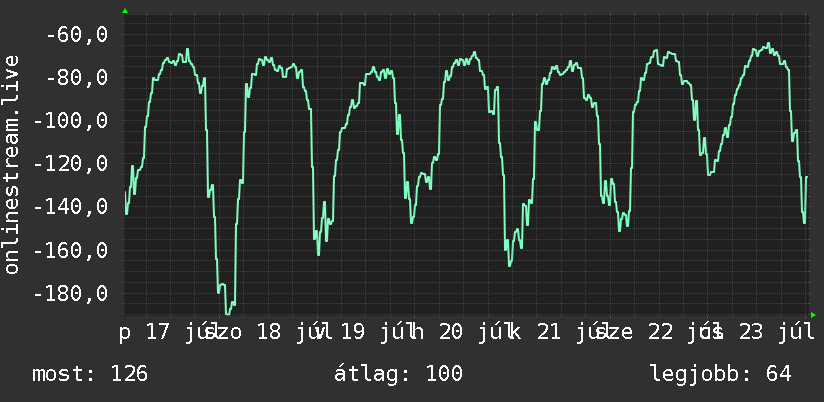
Task: Click the -60,0 Y-axis label
Action: (x=77, y=35)
